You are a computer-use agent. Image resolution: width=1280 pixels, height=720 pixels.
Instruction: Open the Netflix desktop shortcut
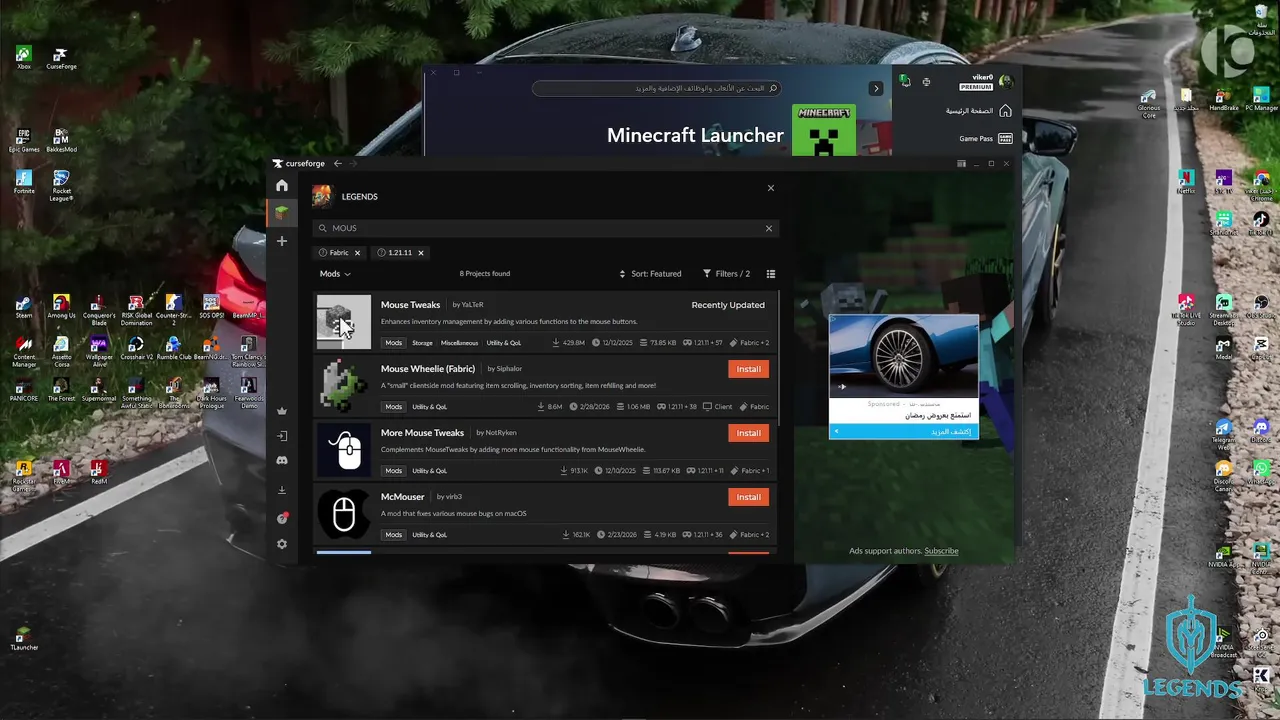pyautogui.click(x=1186, y=181)
